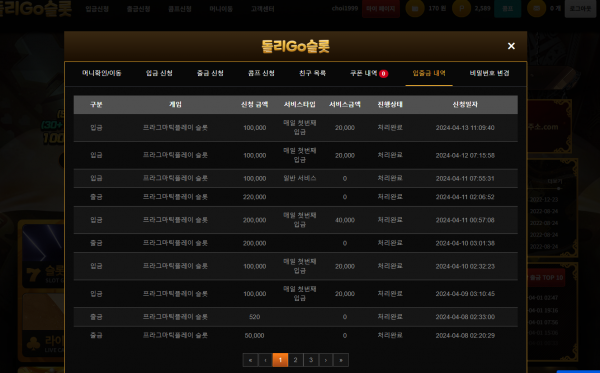Open the 비밀번호 변경 tab
Screen dimensions: 600x373
[x=489, y=73]
